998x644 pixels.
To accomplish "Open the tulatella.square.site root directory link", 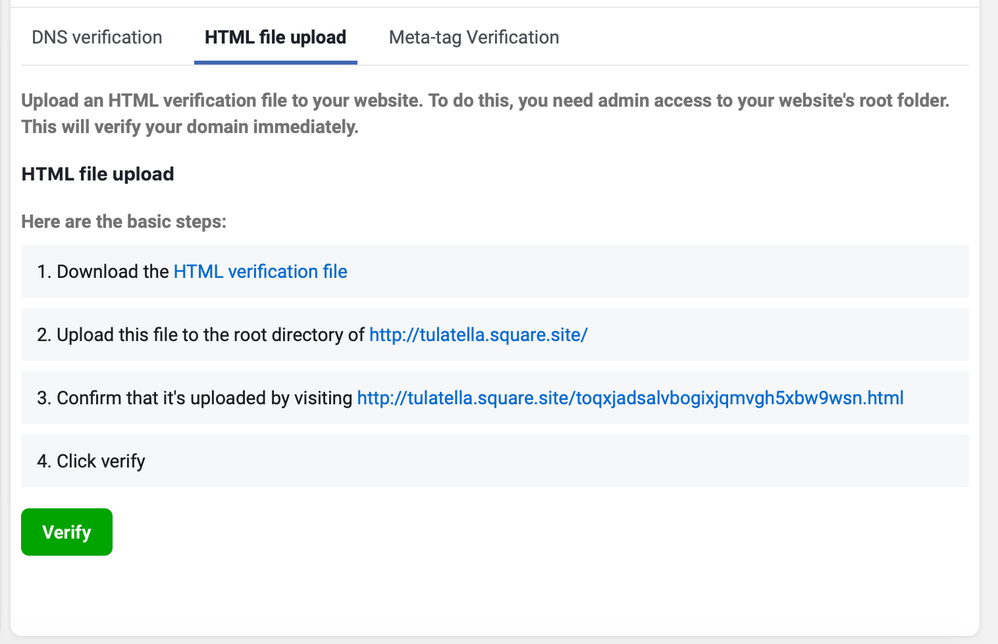I will coord(478,334).
